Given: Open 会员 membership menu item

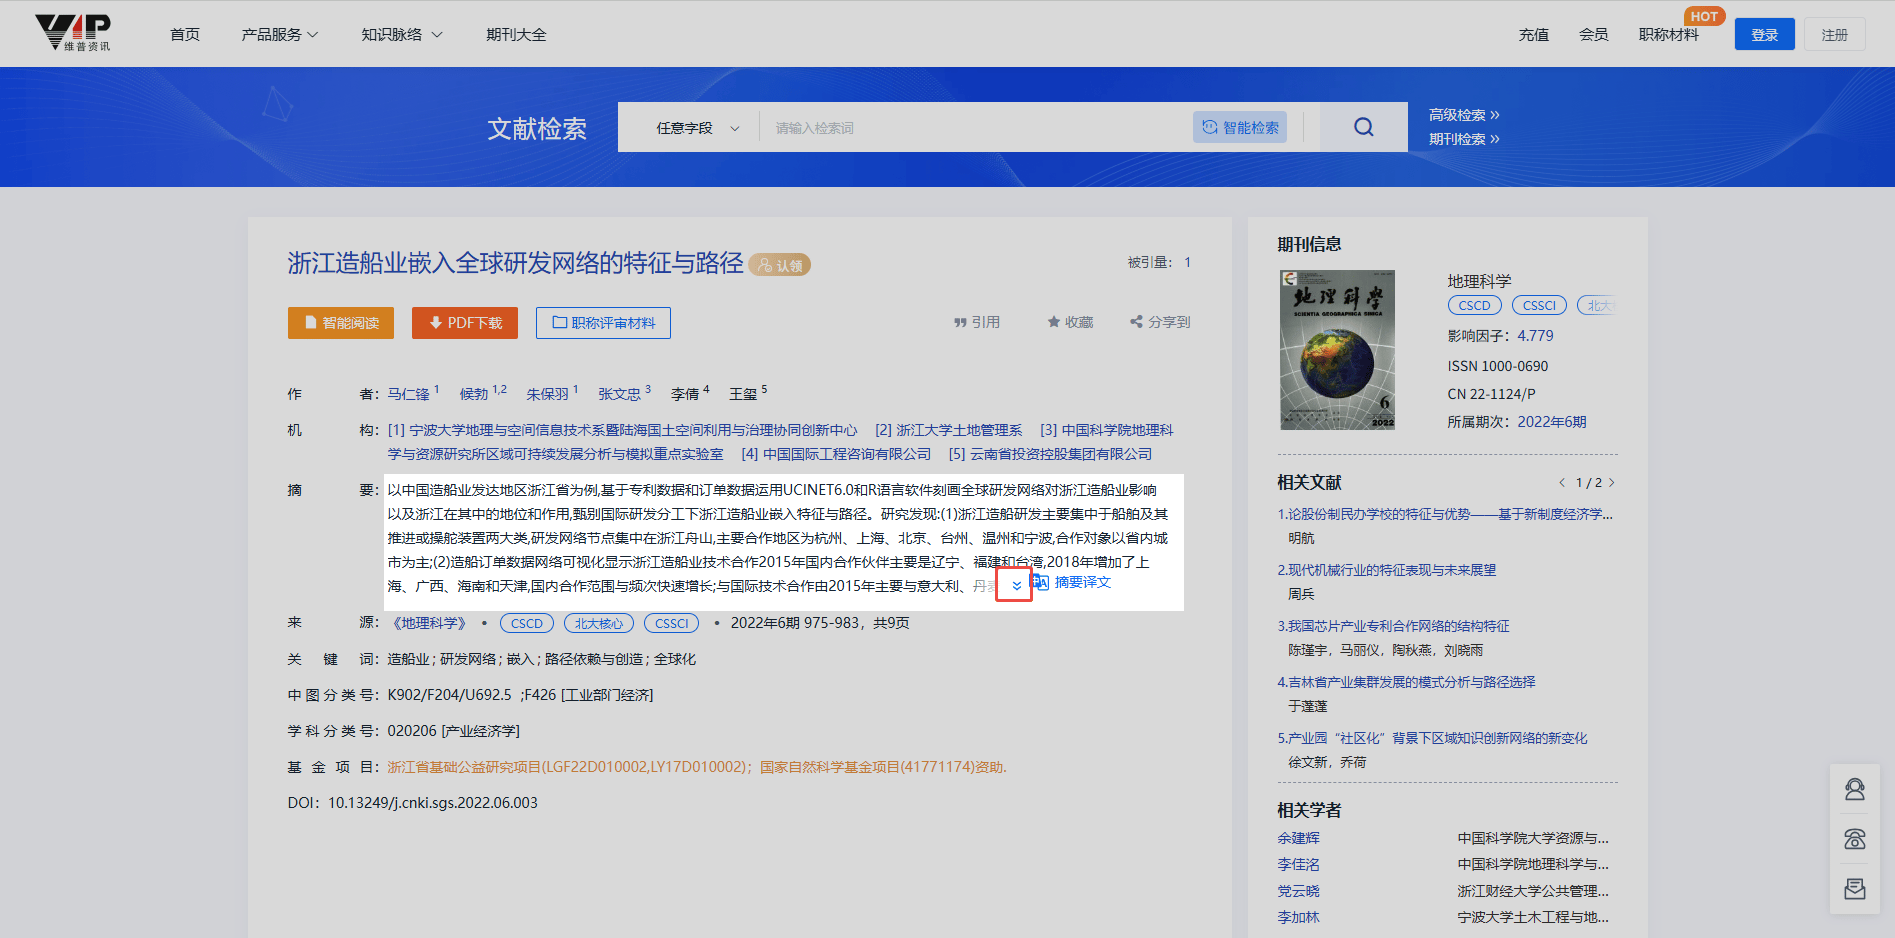Looking at the screenshot, I should pyautogui.click(x=1594, y=34).
